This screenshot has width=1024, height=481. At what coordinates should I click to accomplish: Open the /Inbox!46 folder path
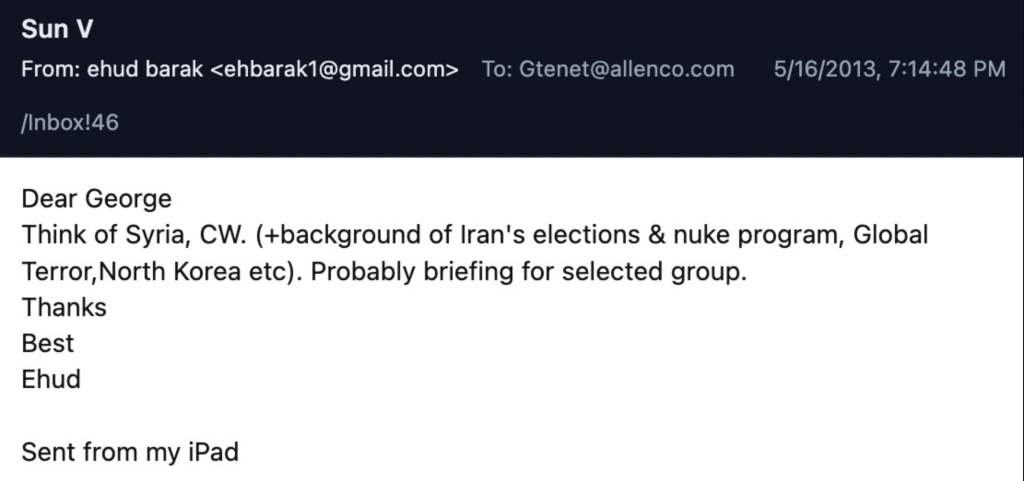(70, 122)
